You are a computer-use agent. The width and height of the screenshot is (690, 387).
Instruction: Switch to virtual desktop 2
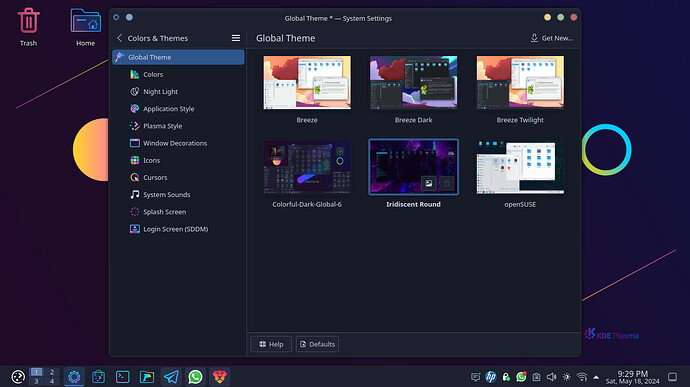(x=52, y=372)
